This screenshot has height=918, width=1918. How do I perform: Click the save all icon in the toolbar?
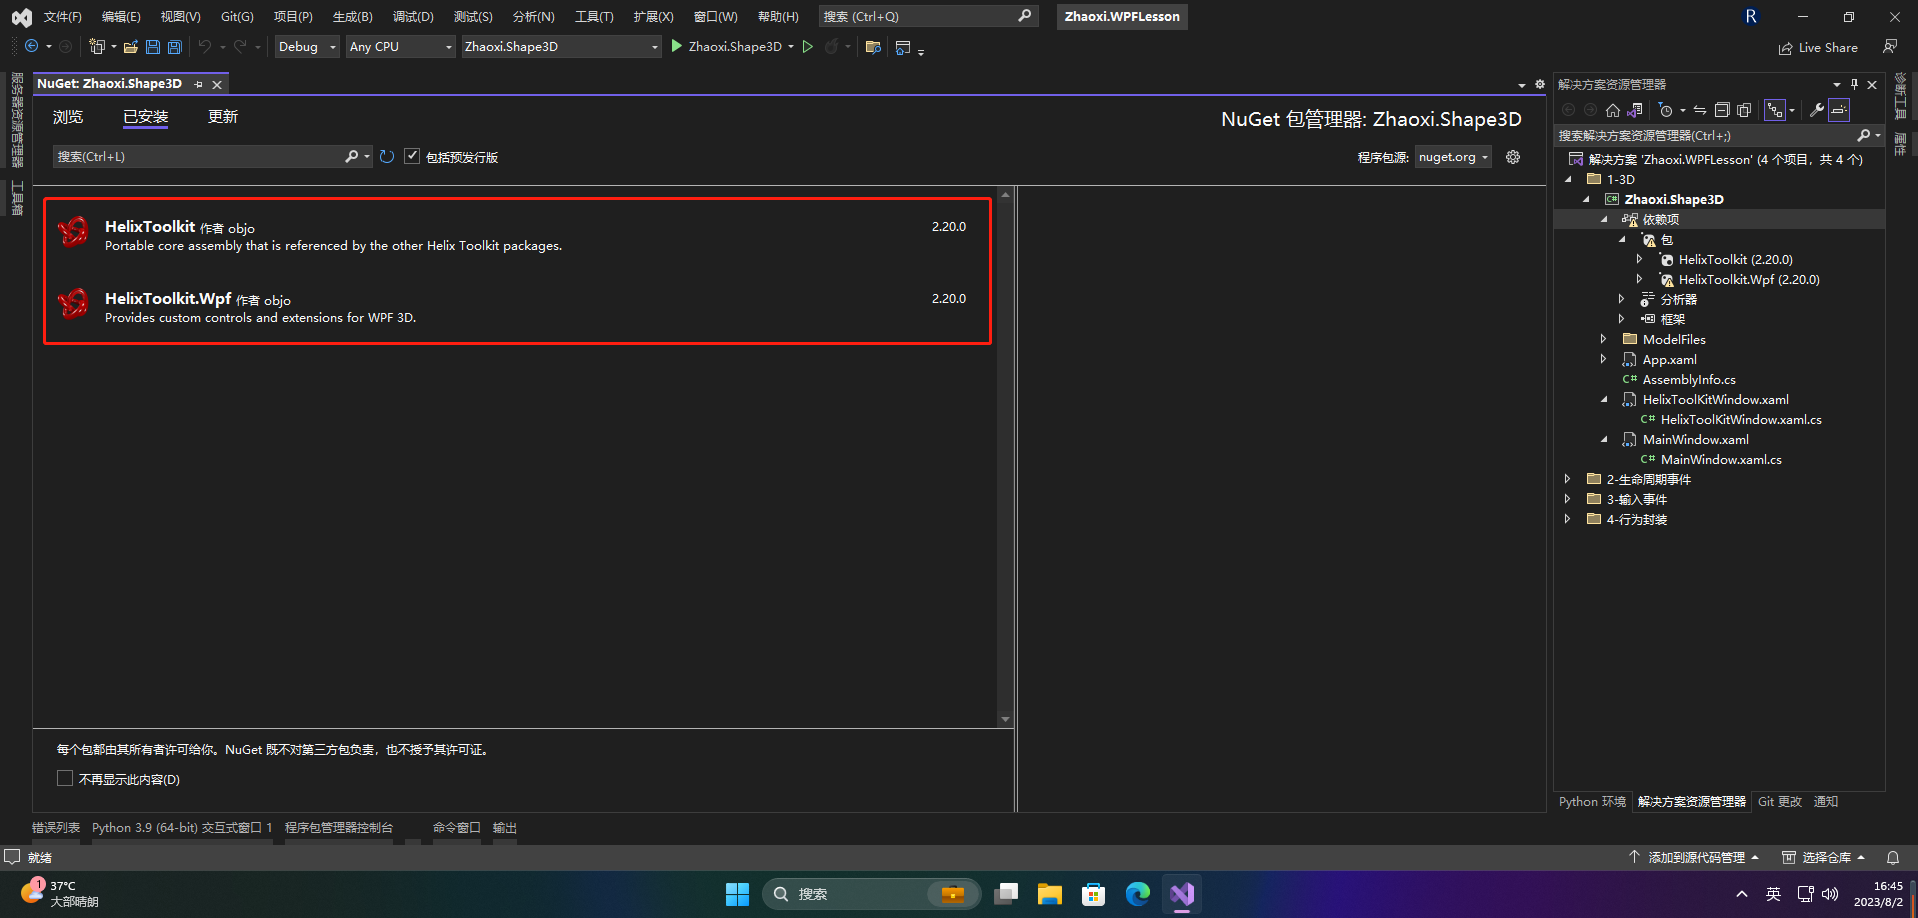(x=175, y=47)
